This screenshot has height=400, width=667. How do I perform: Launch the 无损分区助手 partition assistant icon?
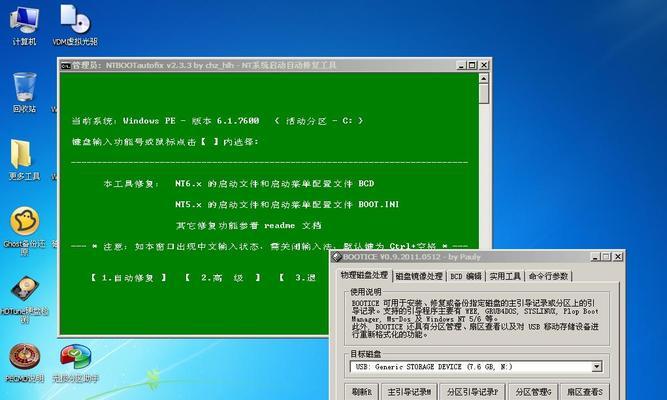click(75, 363)
